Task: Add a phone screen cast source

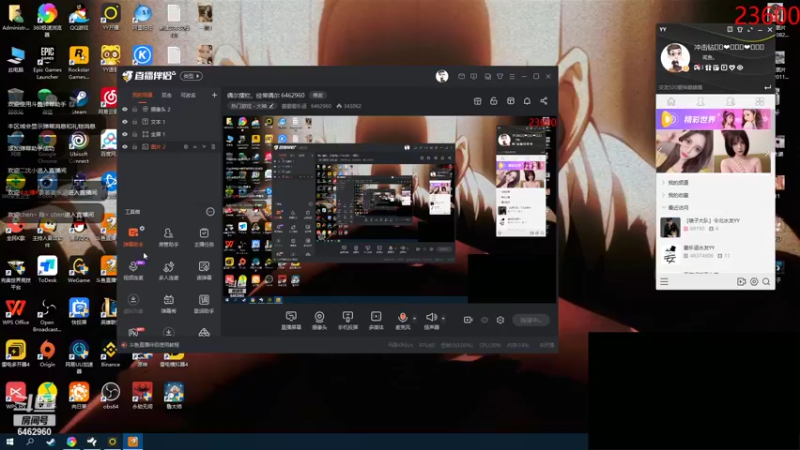Action: [x=347, y=320]
